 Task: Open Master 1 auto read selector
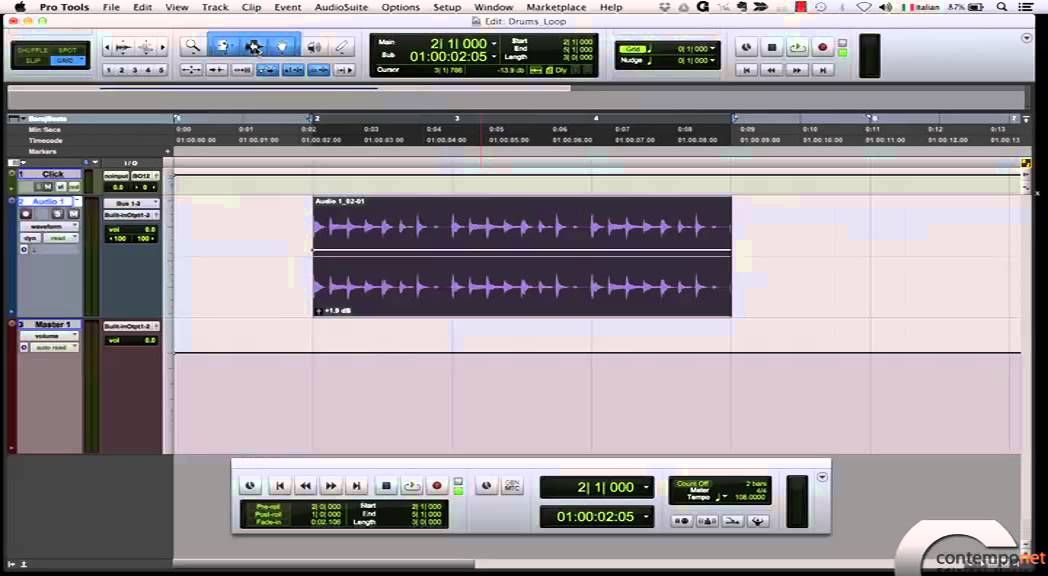pyautogui.click(x=54, y=347)
